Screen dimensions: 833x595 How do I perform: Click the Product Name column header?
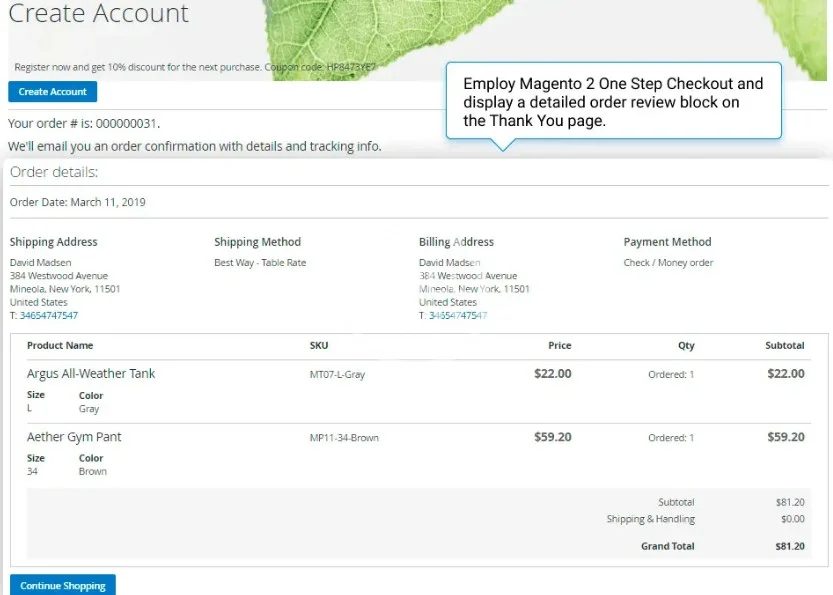pyautogui.click(x=60, y=346)
